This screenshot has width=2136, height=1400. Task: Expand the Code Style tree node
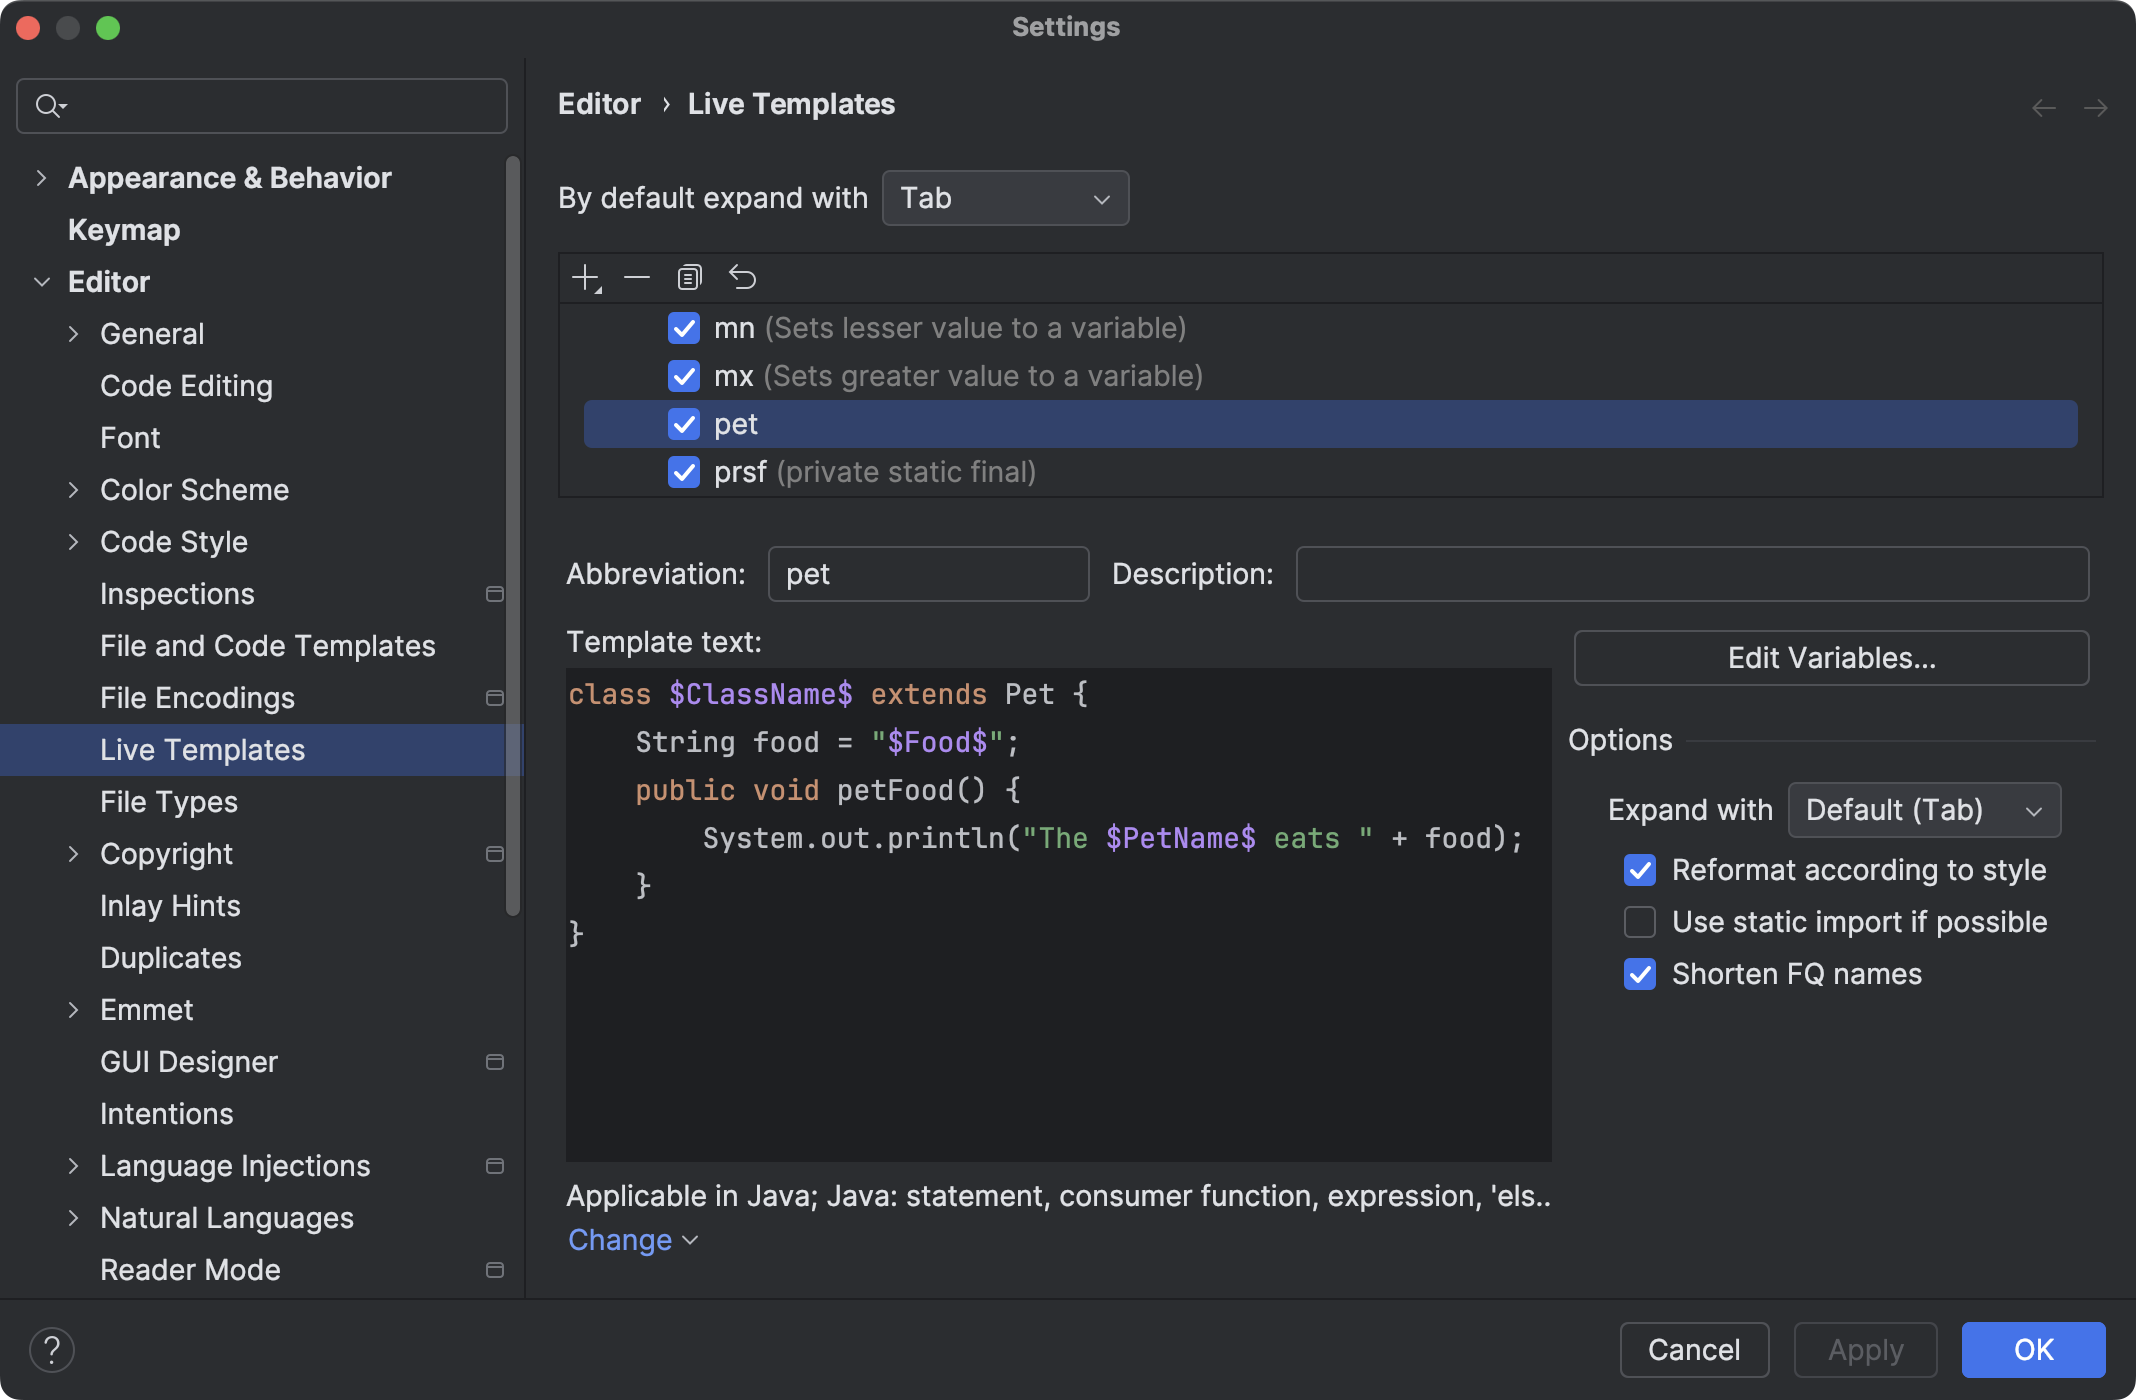(x=74, y=542)
